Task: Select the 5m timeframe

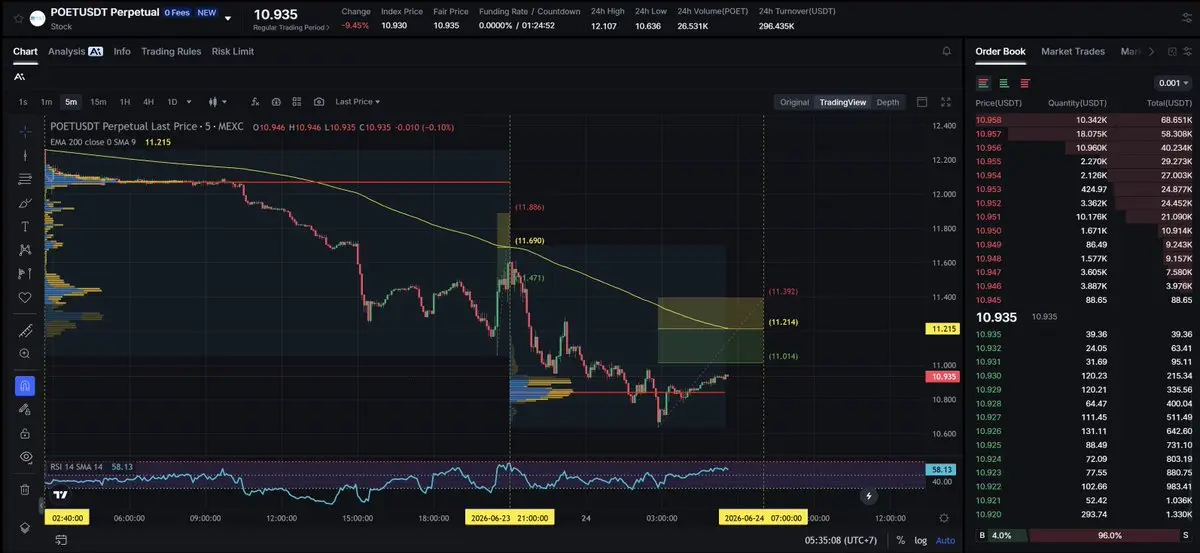Action: click(x=71, y=102)
